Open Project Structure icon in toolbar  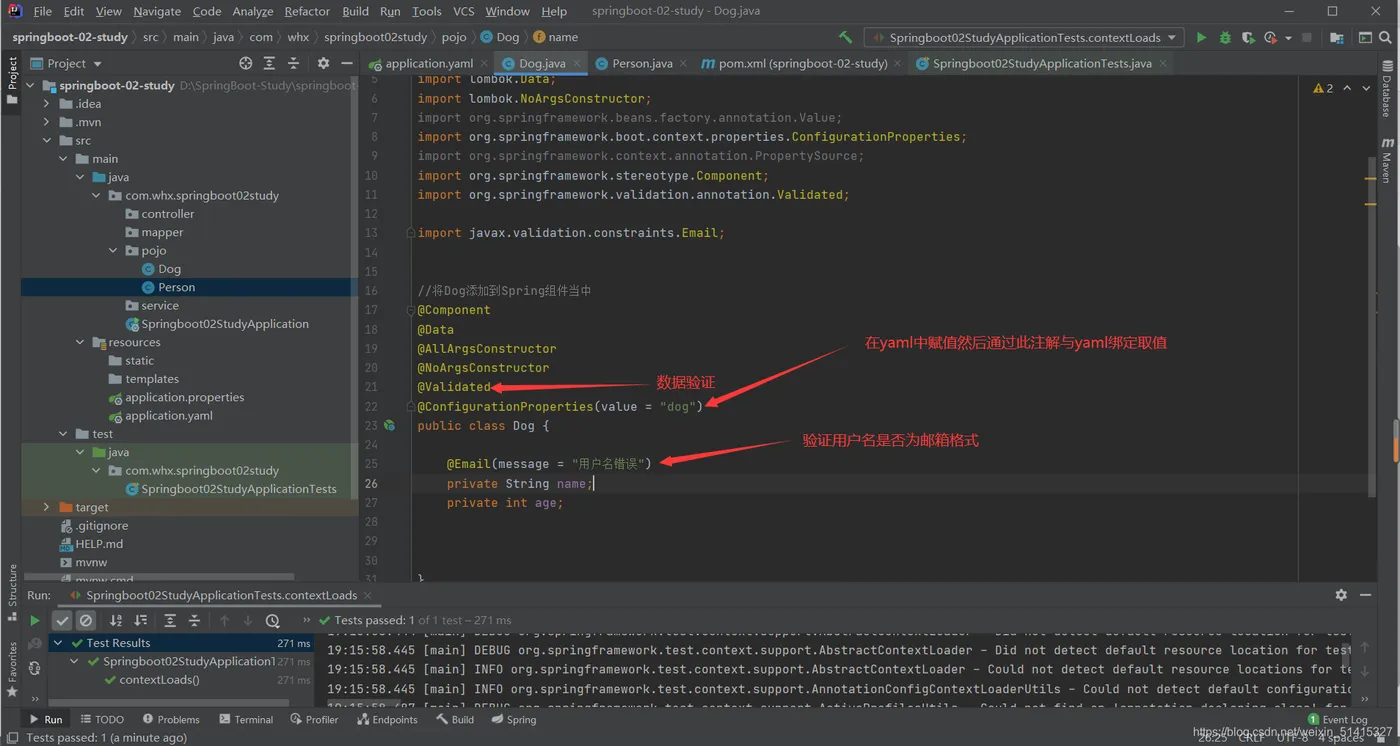tap(1337, 37)
